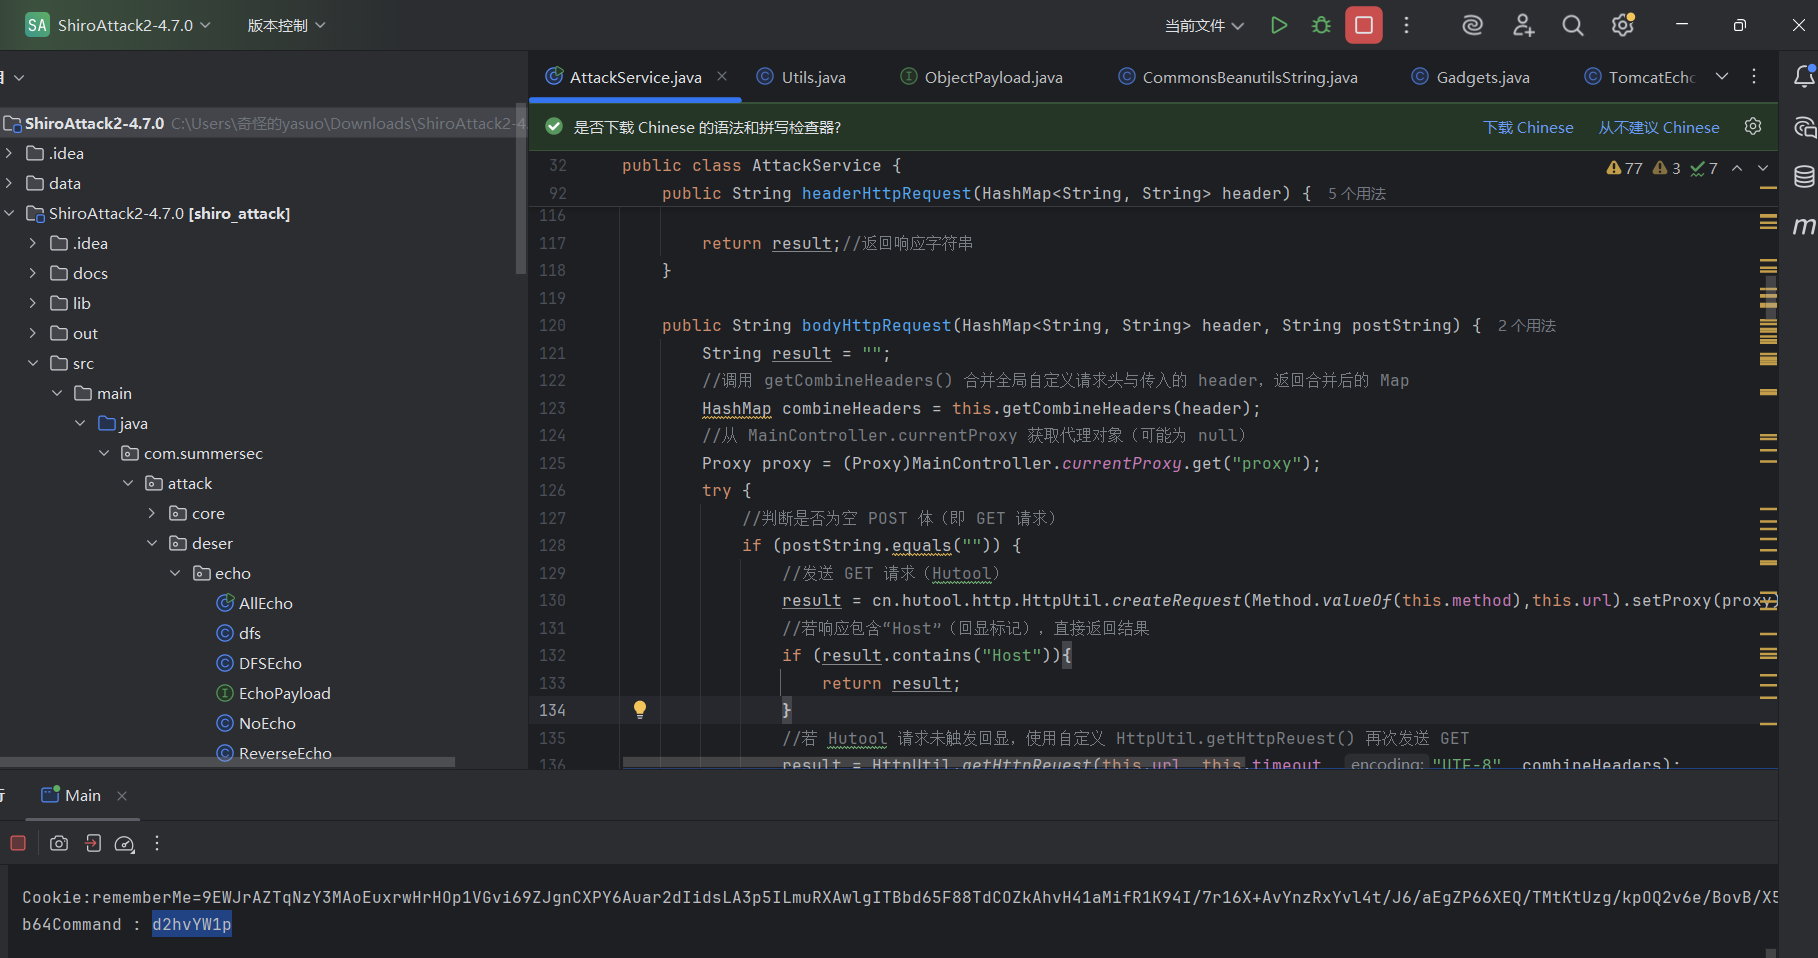Expand the docs folder in project tree
1818x958 pixels.
pos(33,273)
